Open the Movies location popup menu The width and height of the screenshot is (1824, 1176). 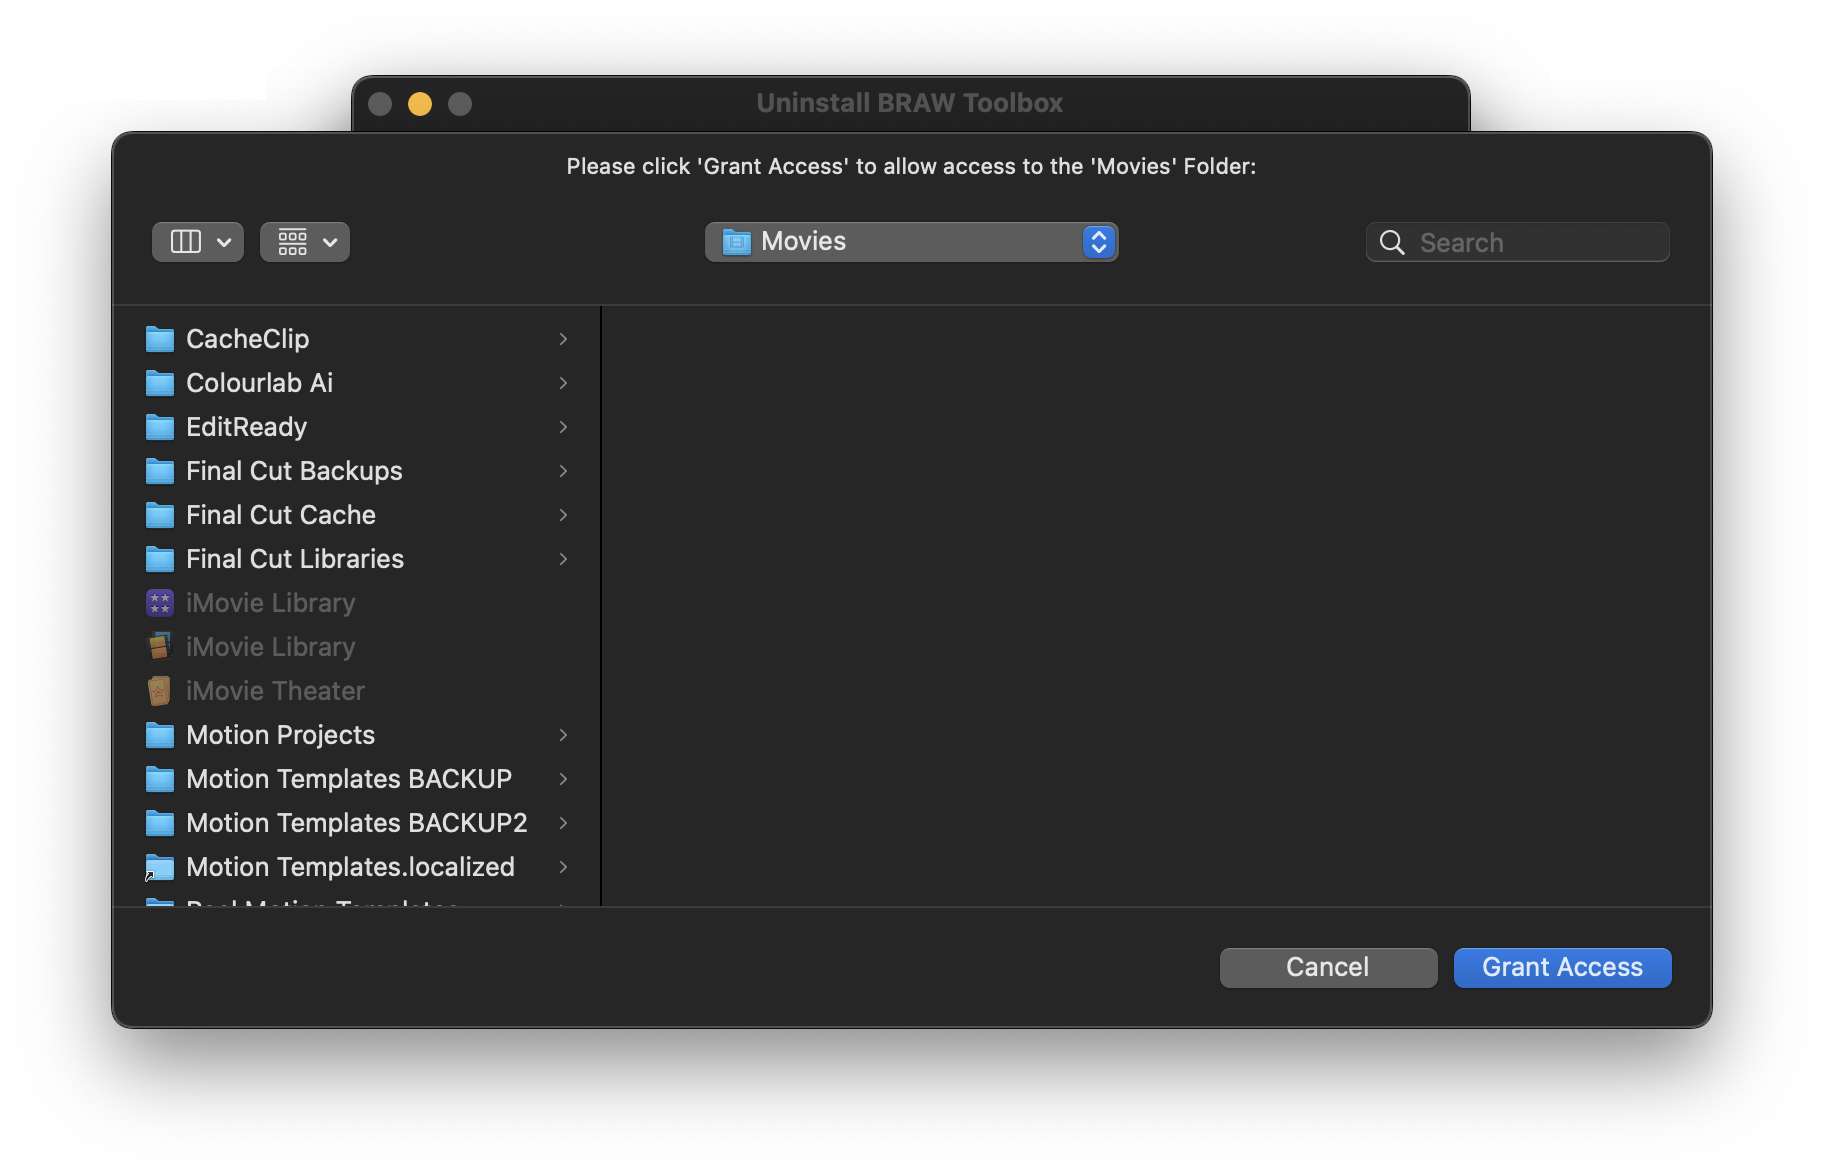point(911,242)
